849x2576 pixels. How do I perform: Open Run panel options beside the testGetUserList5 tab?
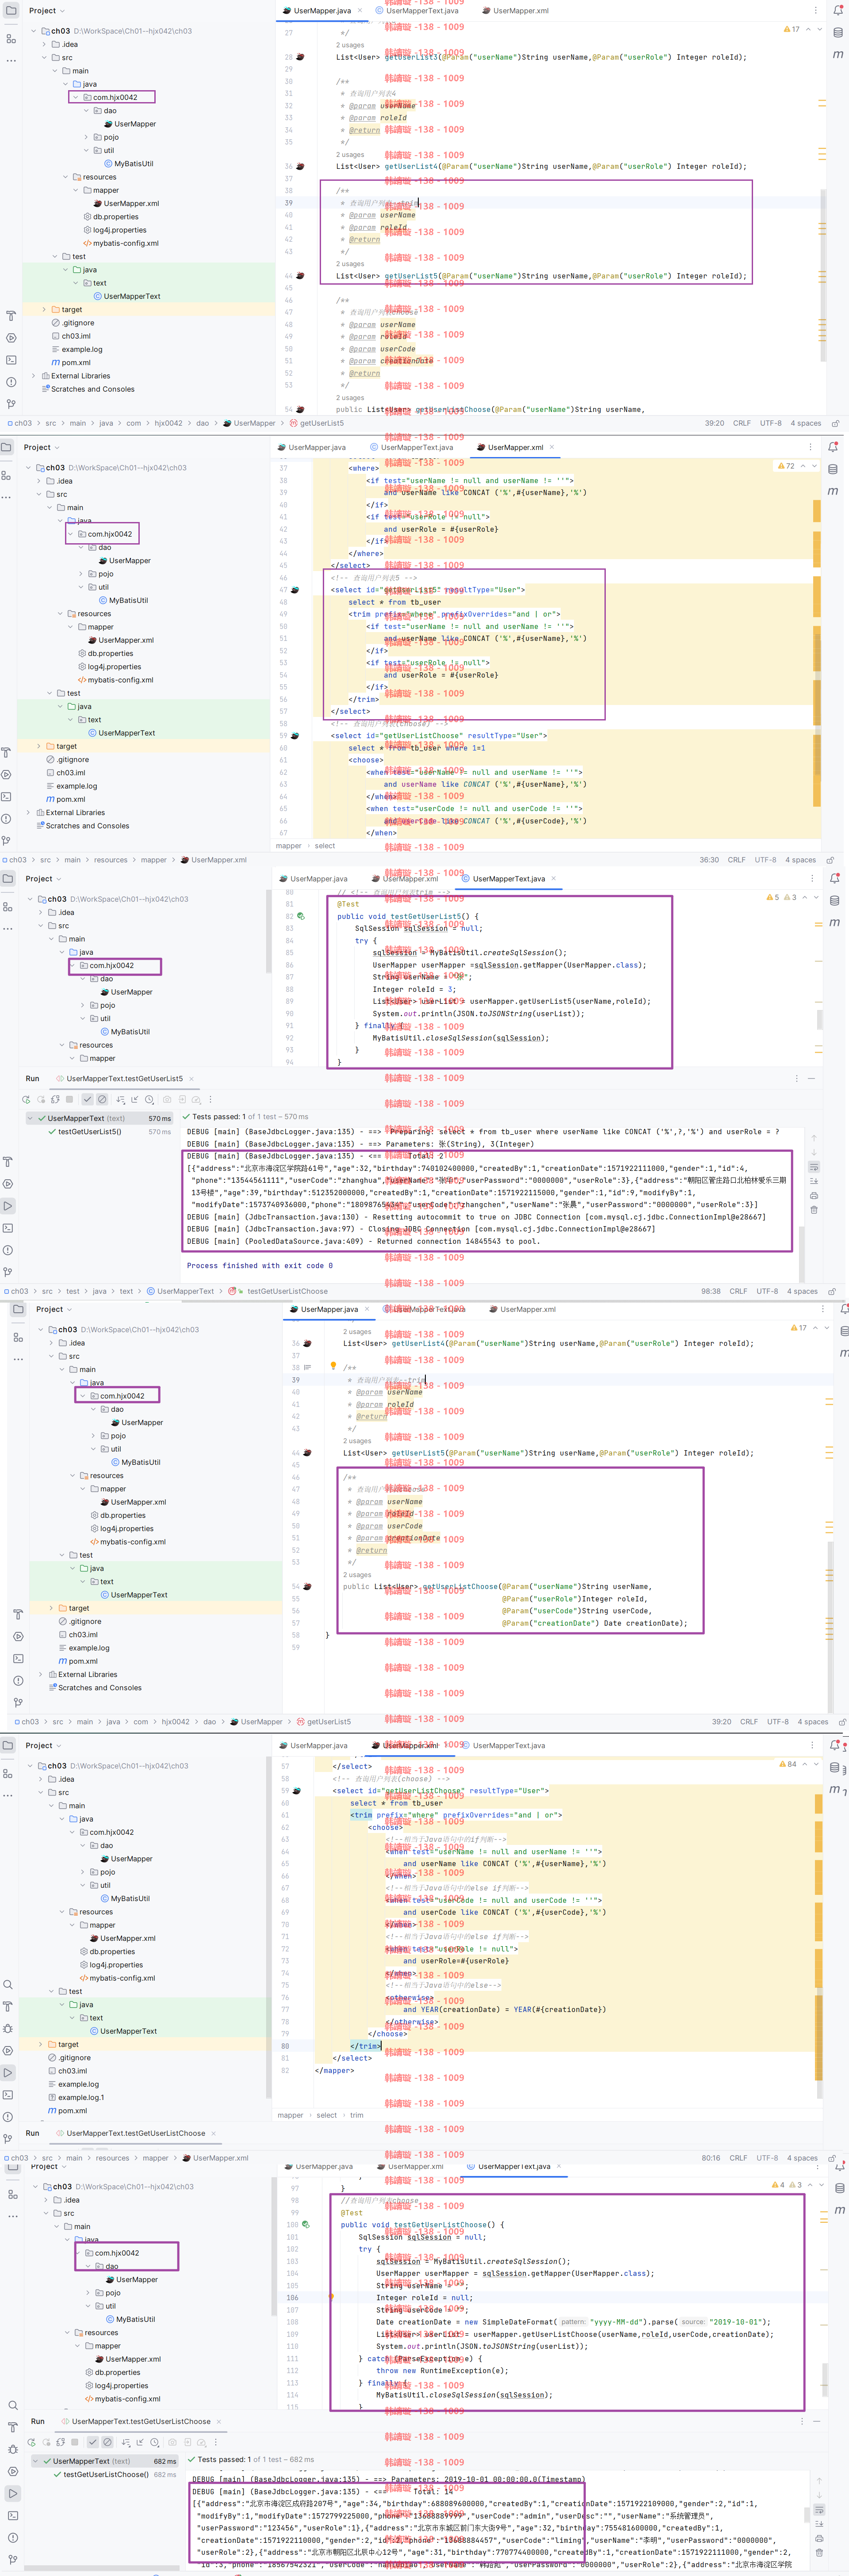coord(796,1079)
